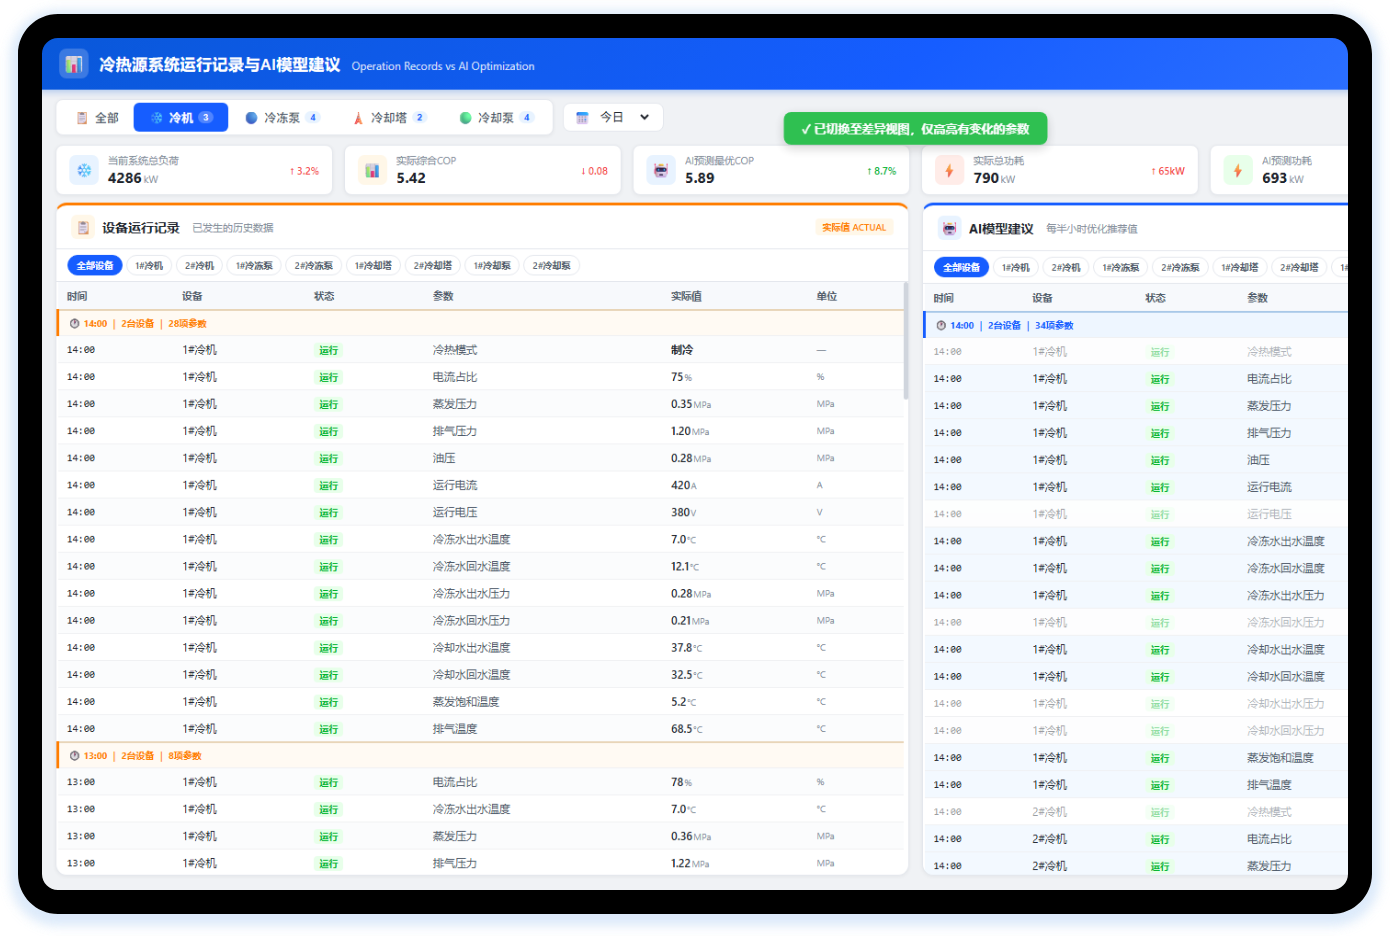Click 制冷 value in 冷热模式 row

(x=682, y=351)
